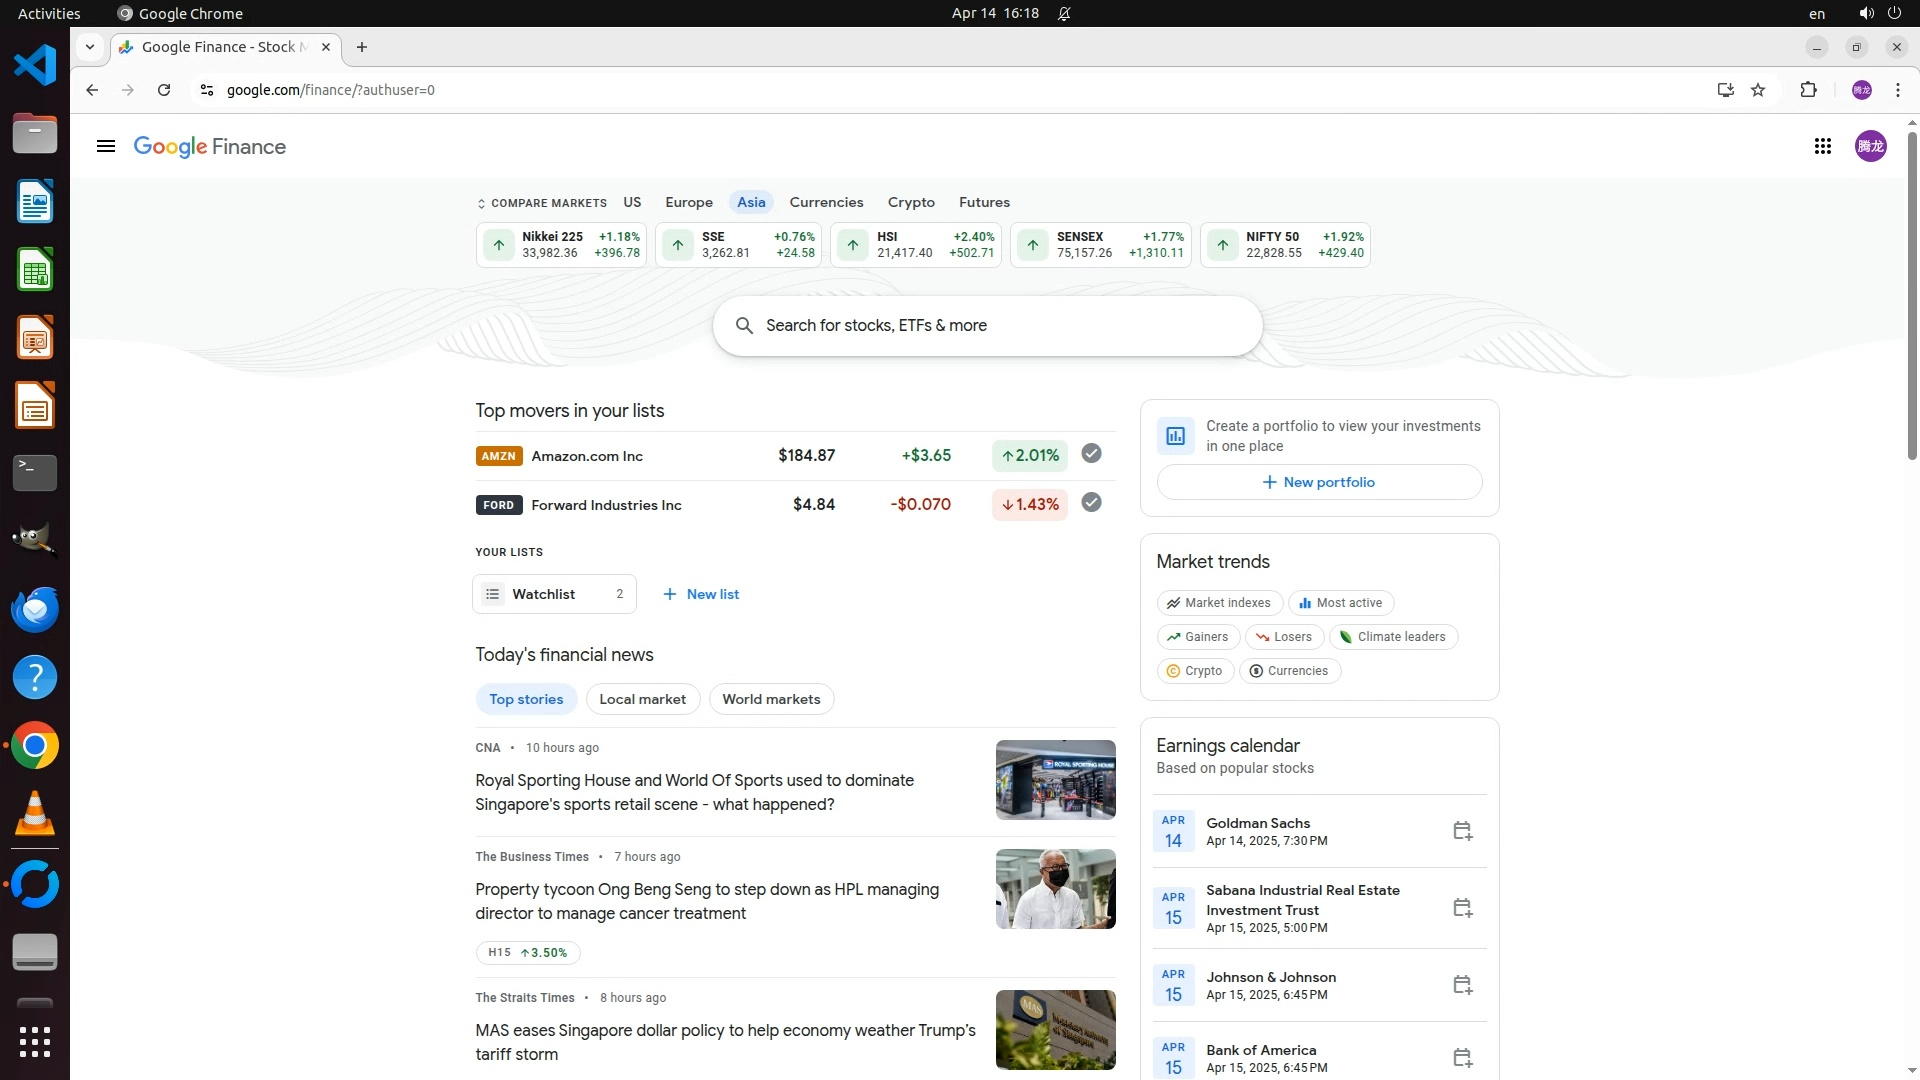Switch to the Europe markets tab
Screen dimensions: 1920x1080
click(x=689, y=202)
